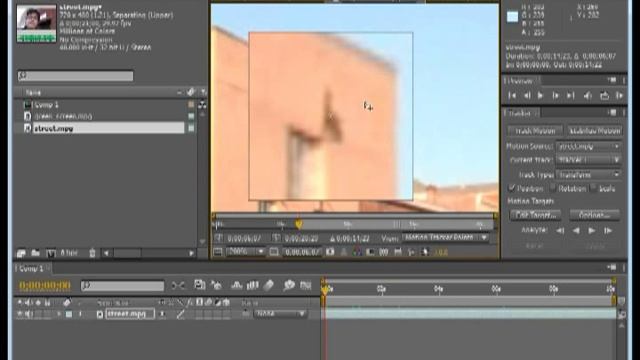The height and width of the screenshot is (360, 640).
Task: Analyze one frame forward in Tracker
Action: pyautogui.click(x=608, y=231)
